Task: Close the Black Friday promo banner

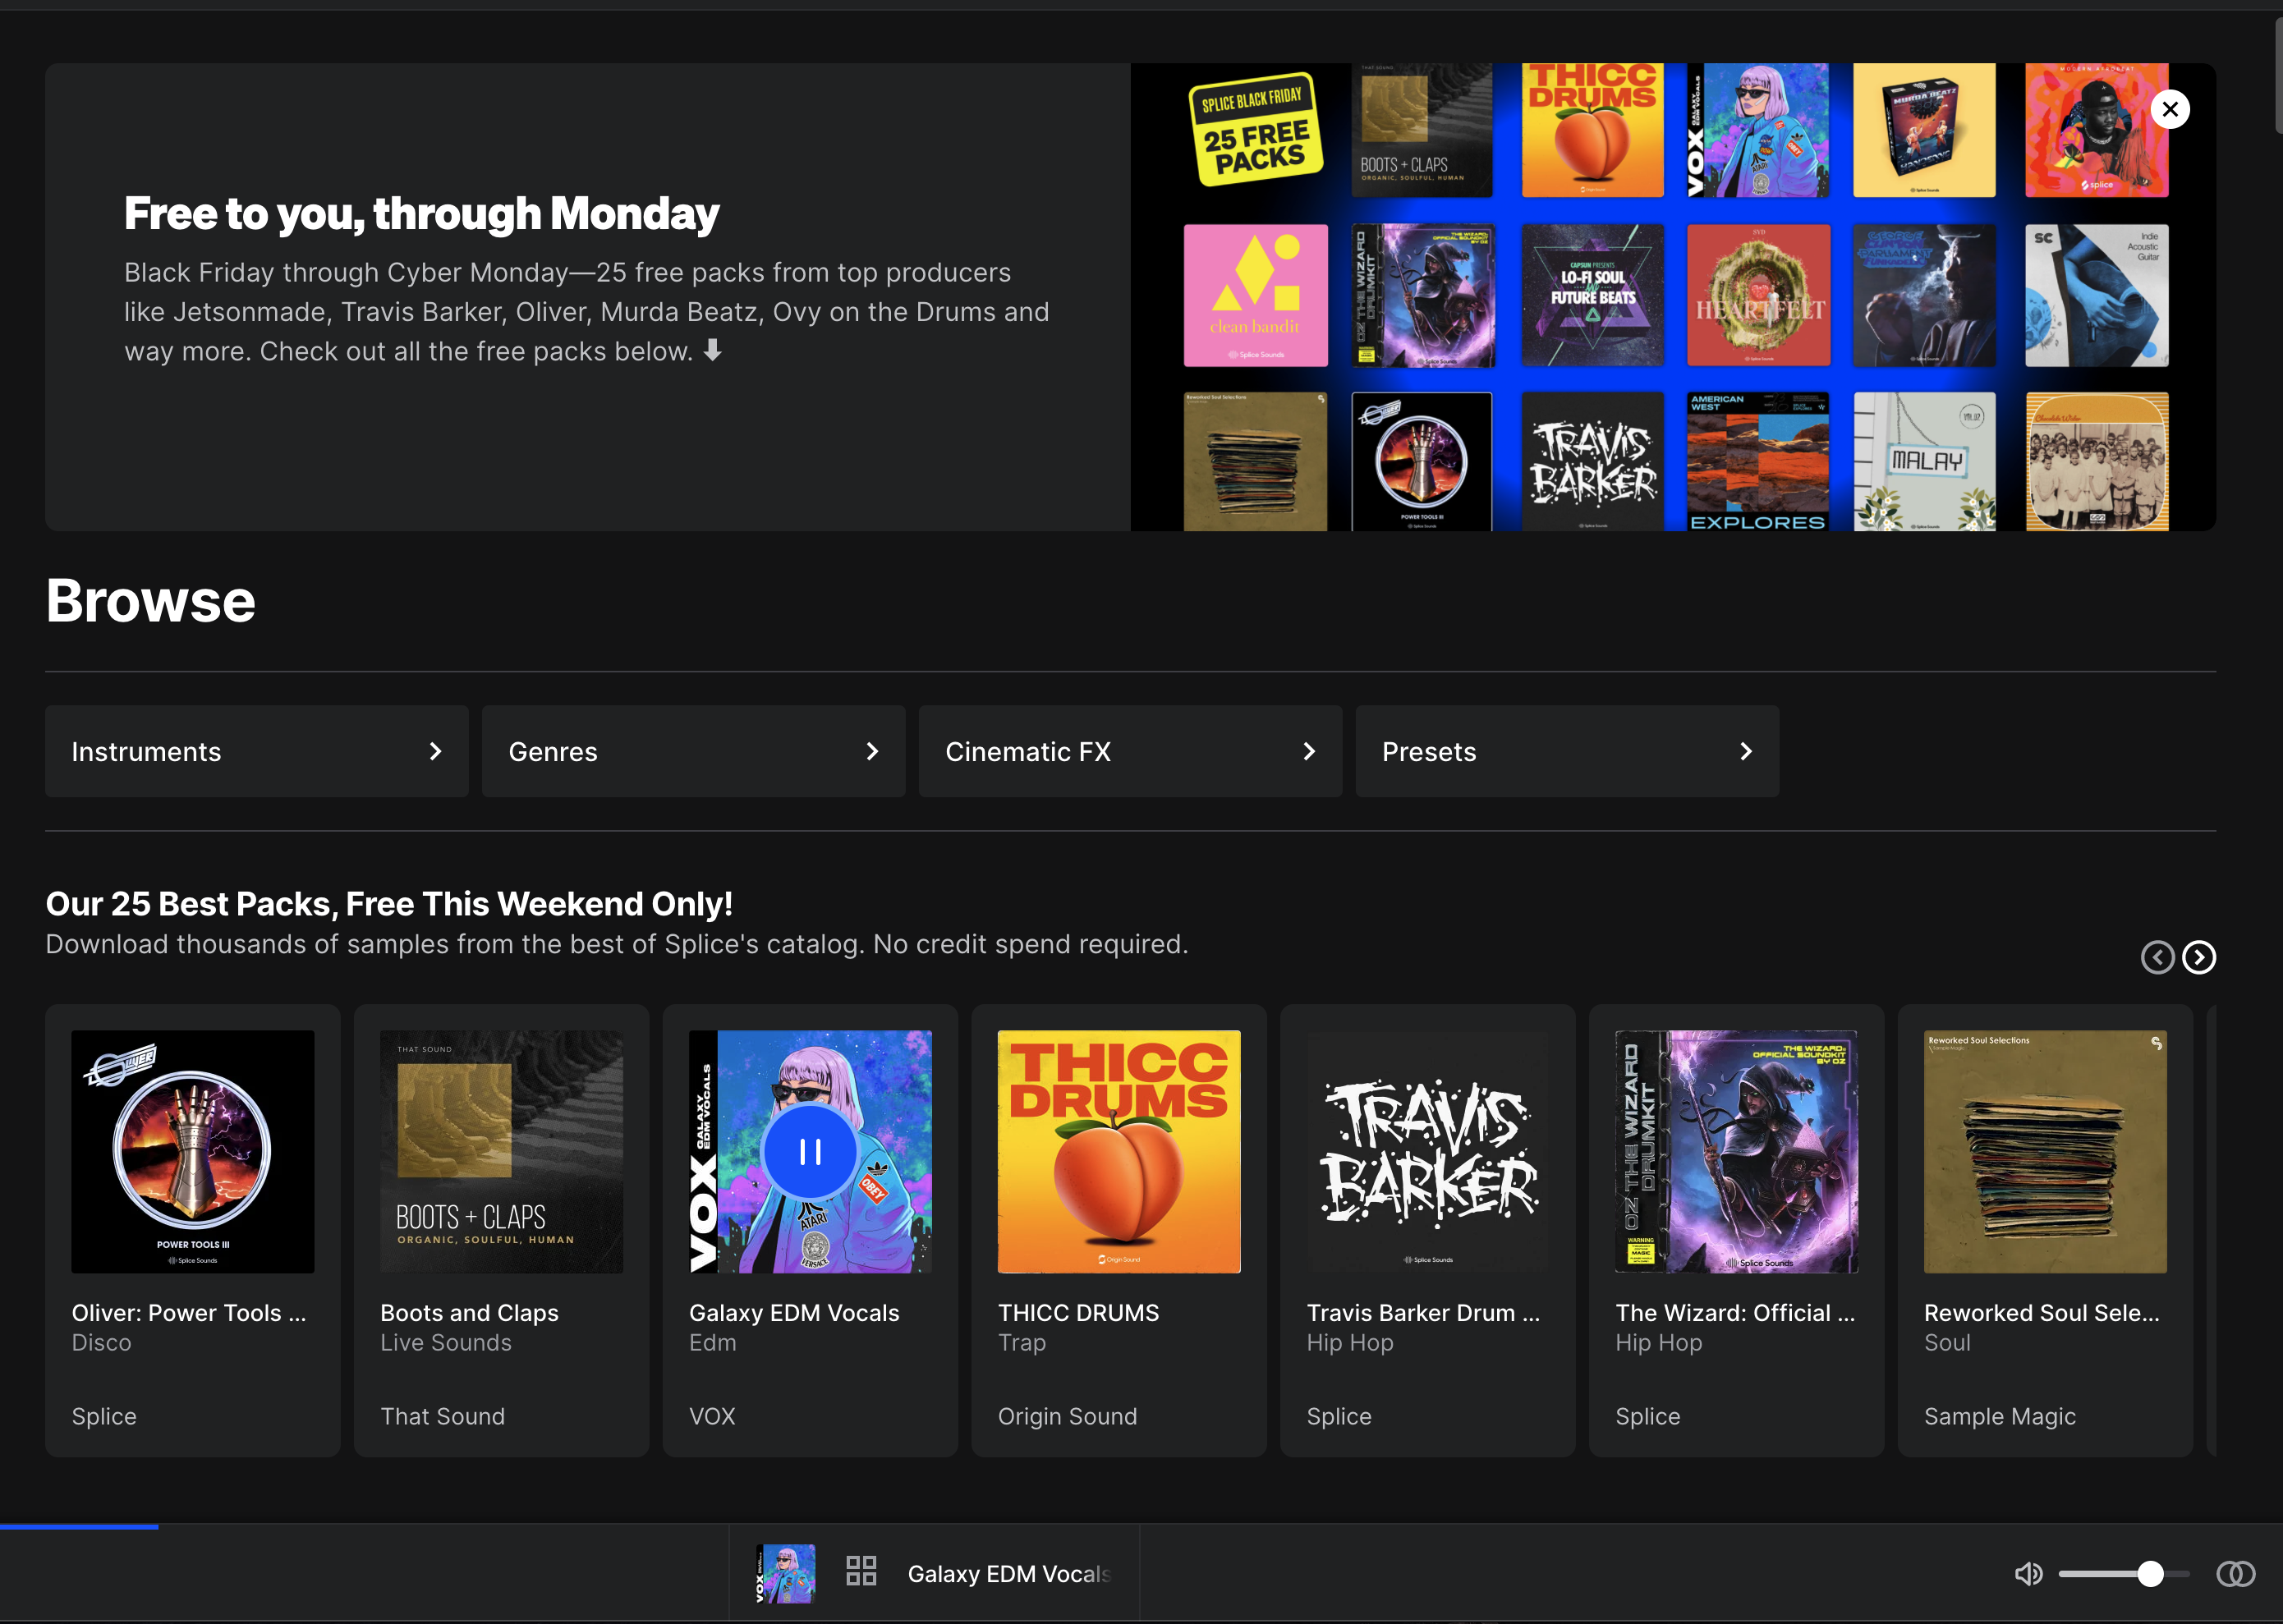Action: pyautogui.click(x=2170, y=109)
